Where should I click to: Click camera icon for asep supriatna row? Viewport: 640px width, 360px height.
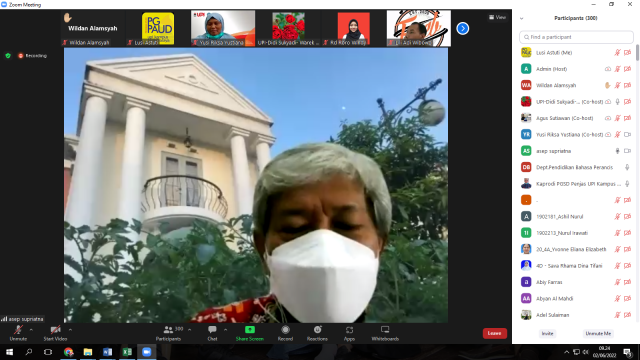627,151
